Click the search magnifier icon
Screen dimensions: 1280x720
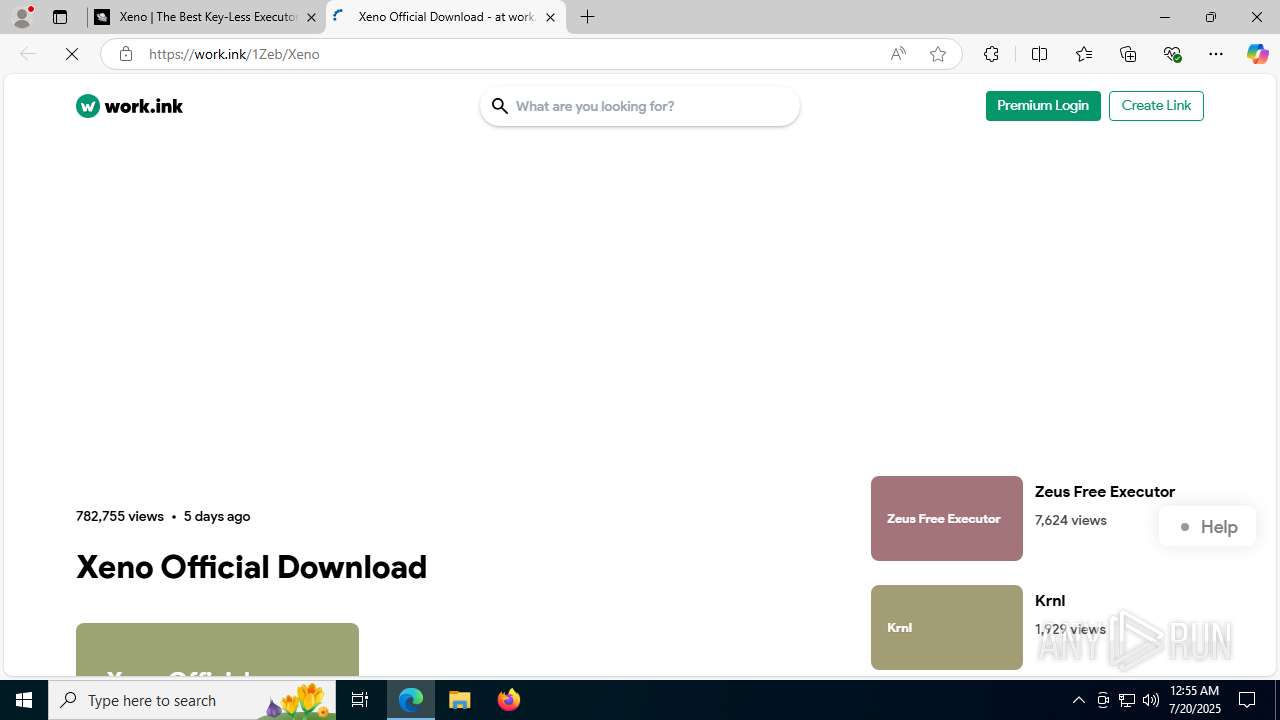pyautogui.click(x=499, y=106)
